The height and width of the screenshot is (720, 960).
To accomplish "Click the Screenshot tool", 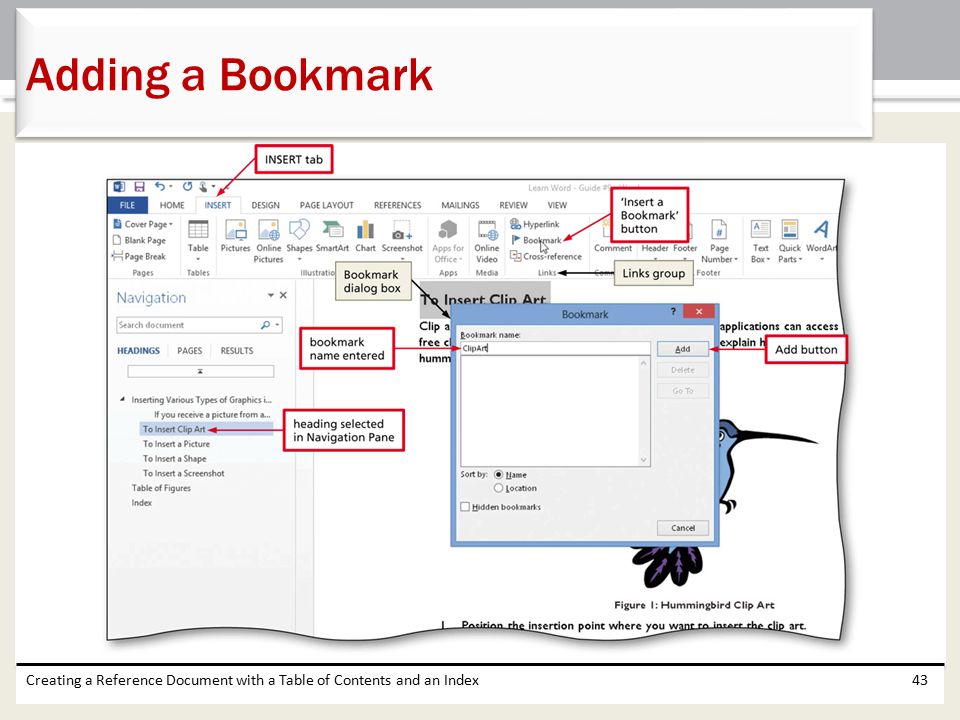I will coord(402,239).
